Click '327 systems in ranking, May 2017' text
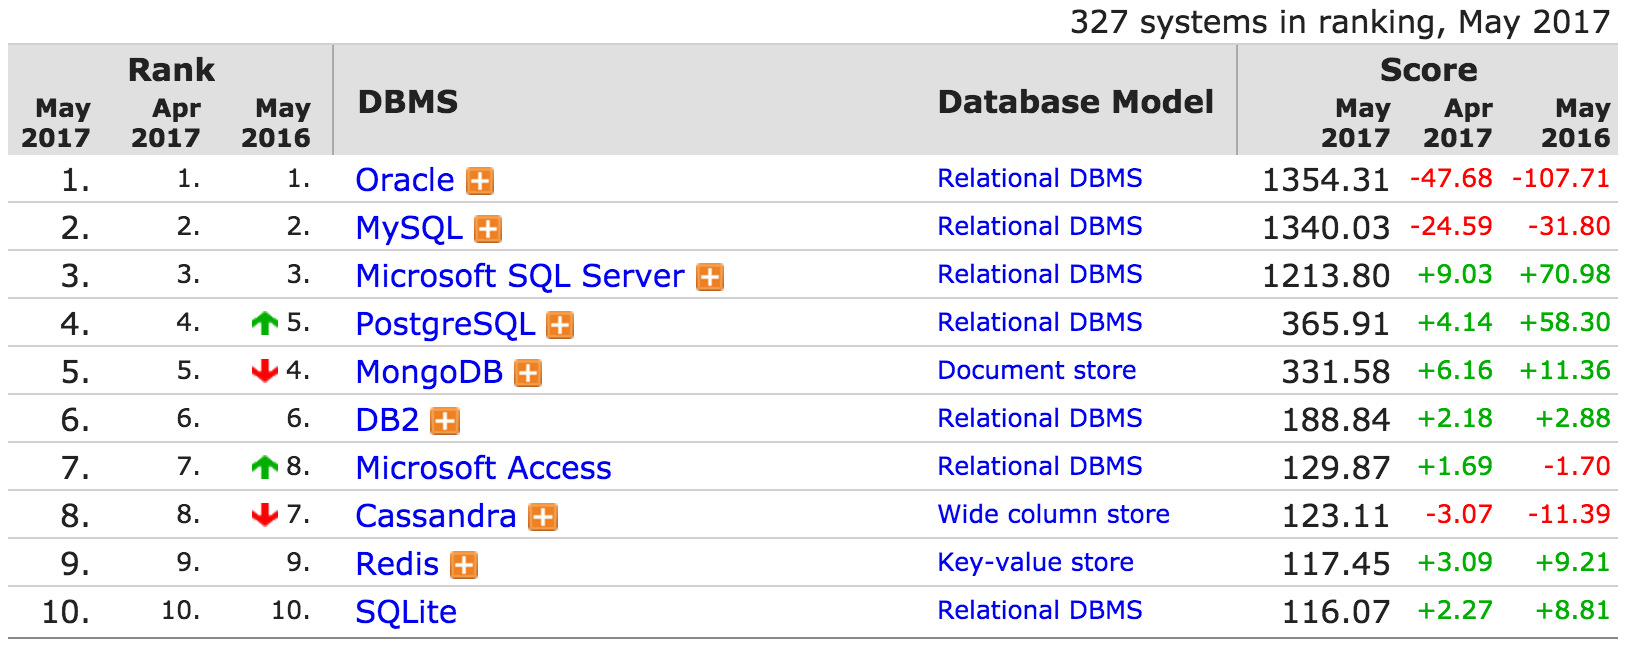The width and height of the screenshot is (1630, 646). [1340, 22]
